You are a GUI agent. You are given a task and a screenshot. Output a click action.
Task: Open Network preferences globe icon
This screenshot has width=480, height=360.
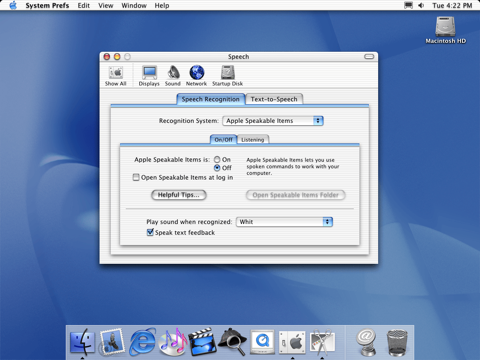pos(196,76)
